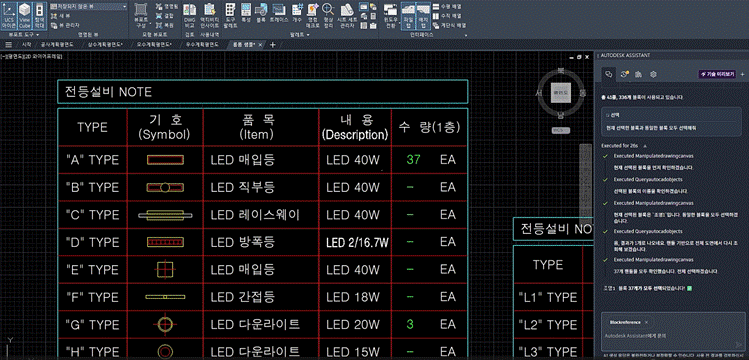Click the Restore viewports icon
Screen dimensions: 749x360
(x=159, y=25)
